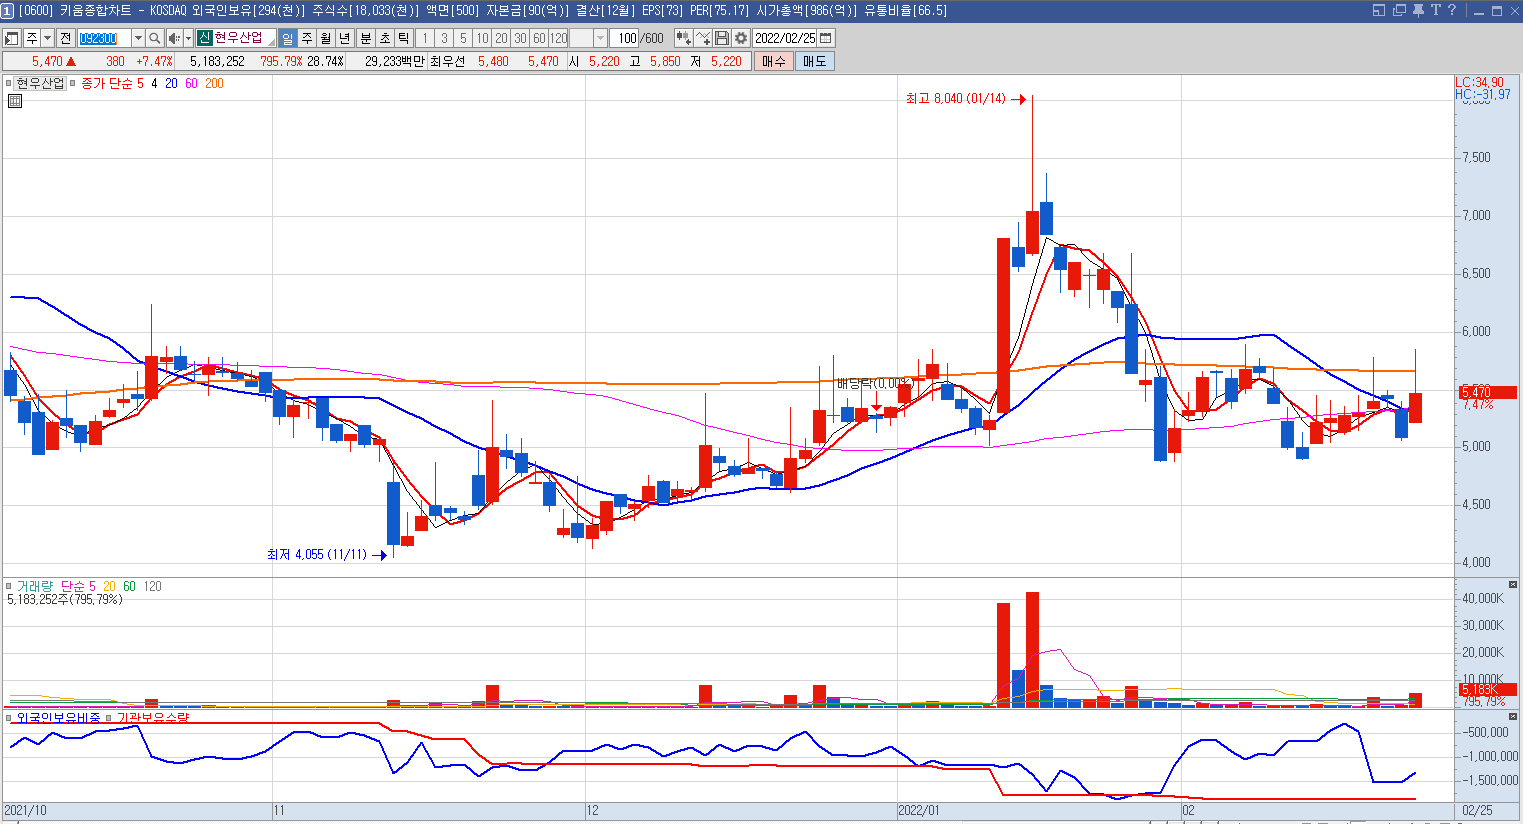The width and height of the screenshot is (1523, 824).
Task: Click the 현우산업 chart legend label
Action: [x=40, y=83]
